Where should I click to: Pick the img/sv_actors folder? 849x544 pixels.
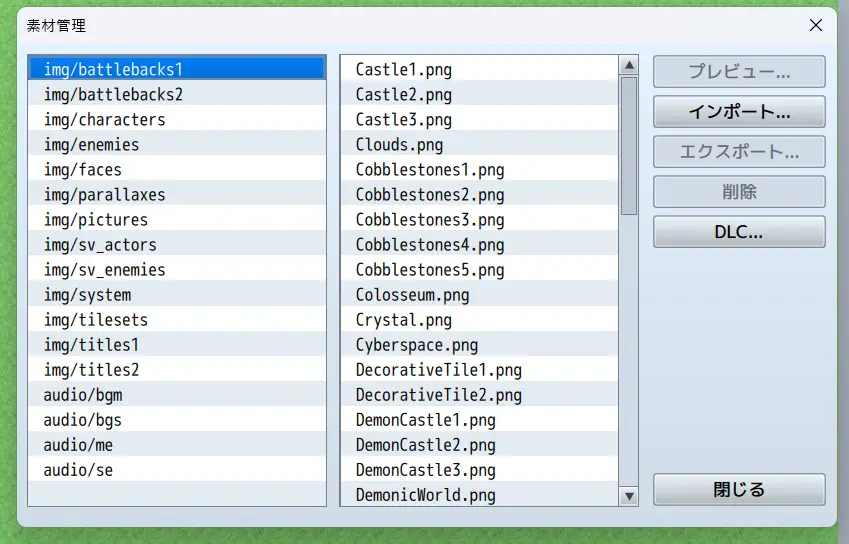click(100, 245)
